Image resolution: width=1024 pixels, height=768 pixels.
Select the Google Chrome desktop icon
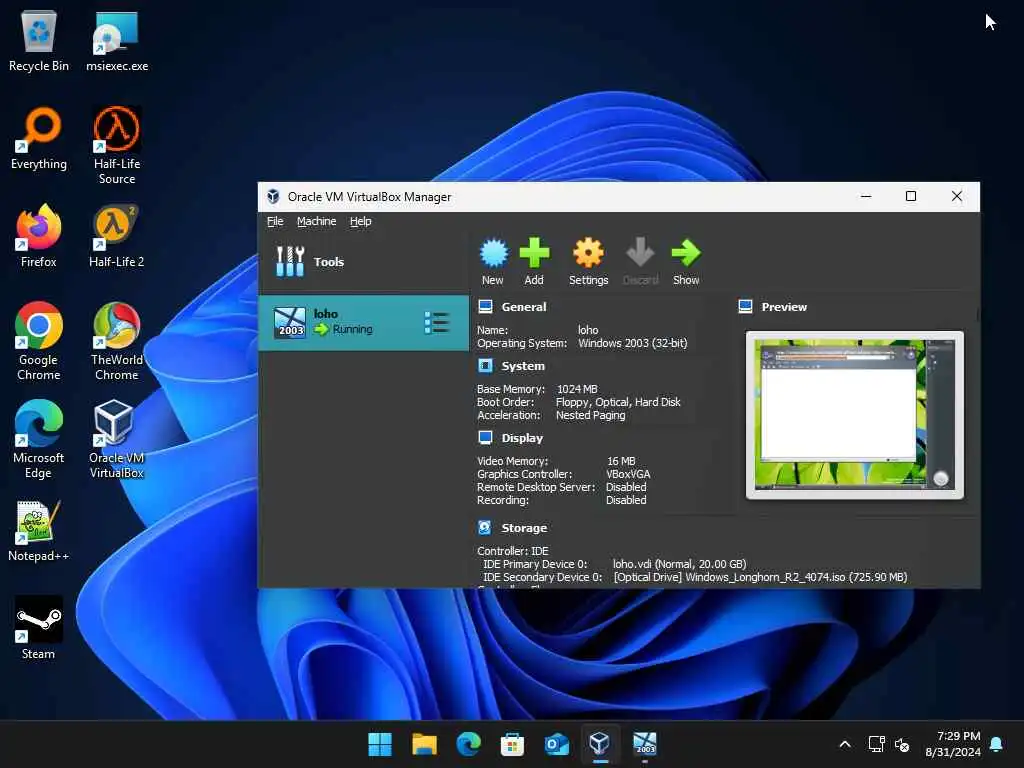[39, 342]
